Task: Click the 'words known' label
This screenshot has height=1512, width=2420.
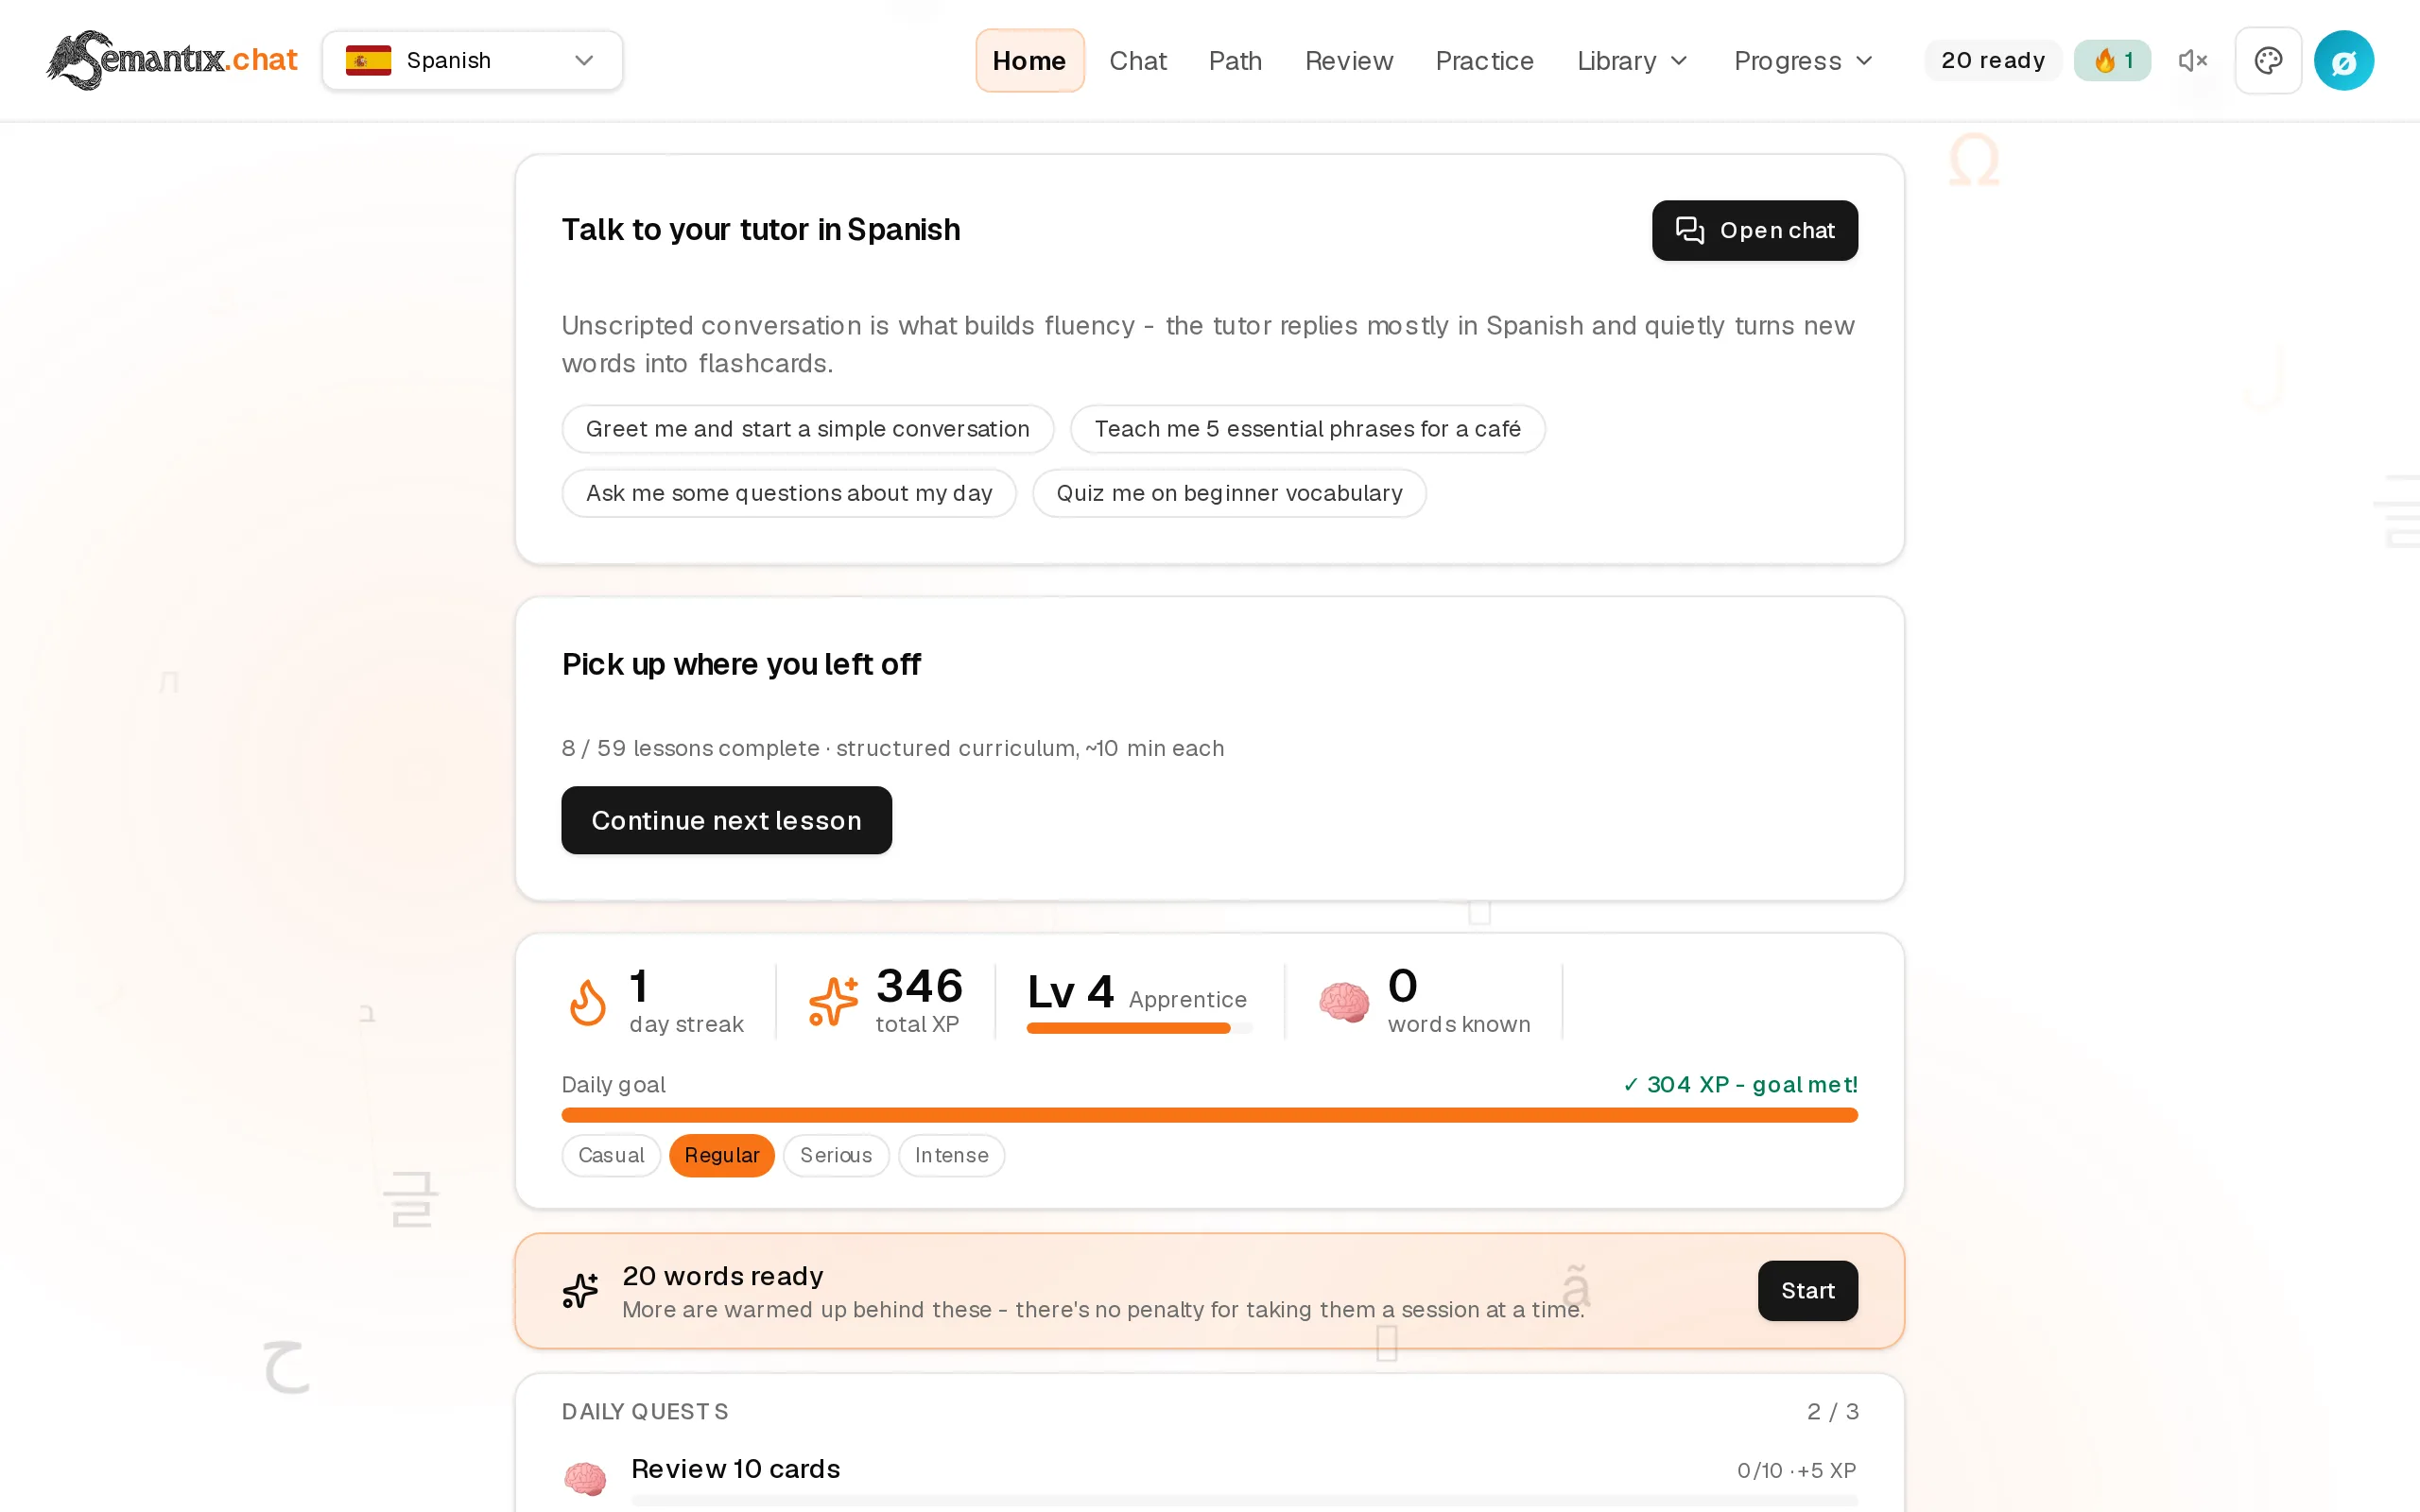Action: point(1458,1024)
